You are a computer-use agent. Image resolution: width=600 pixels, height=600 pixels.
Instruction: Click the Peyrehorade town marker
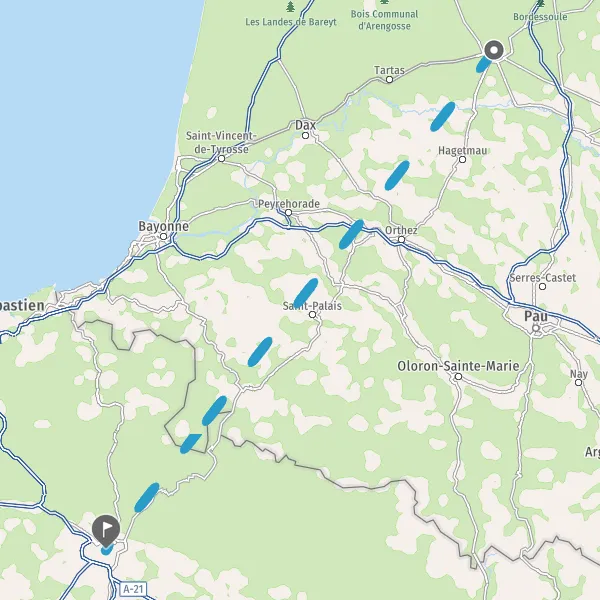[x=289, y=212]
